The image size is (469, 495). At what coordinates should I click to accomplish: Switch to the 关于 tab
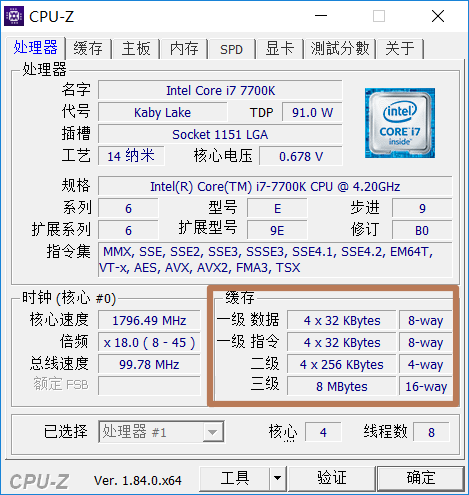click(x=400, y=49)
